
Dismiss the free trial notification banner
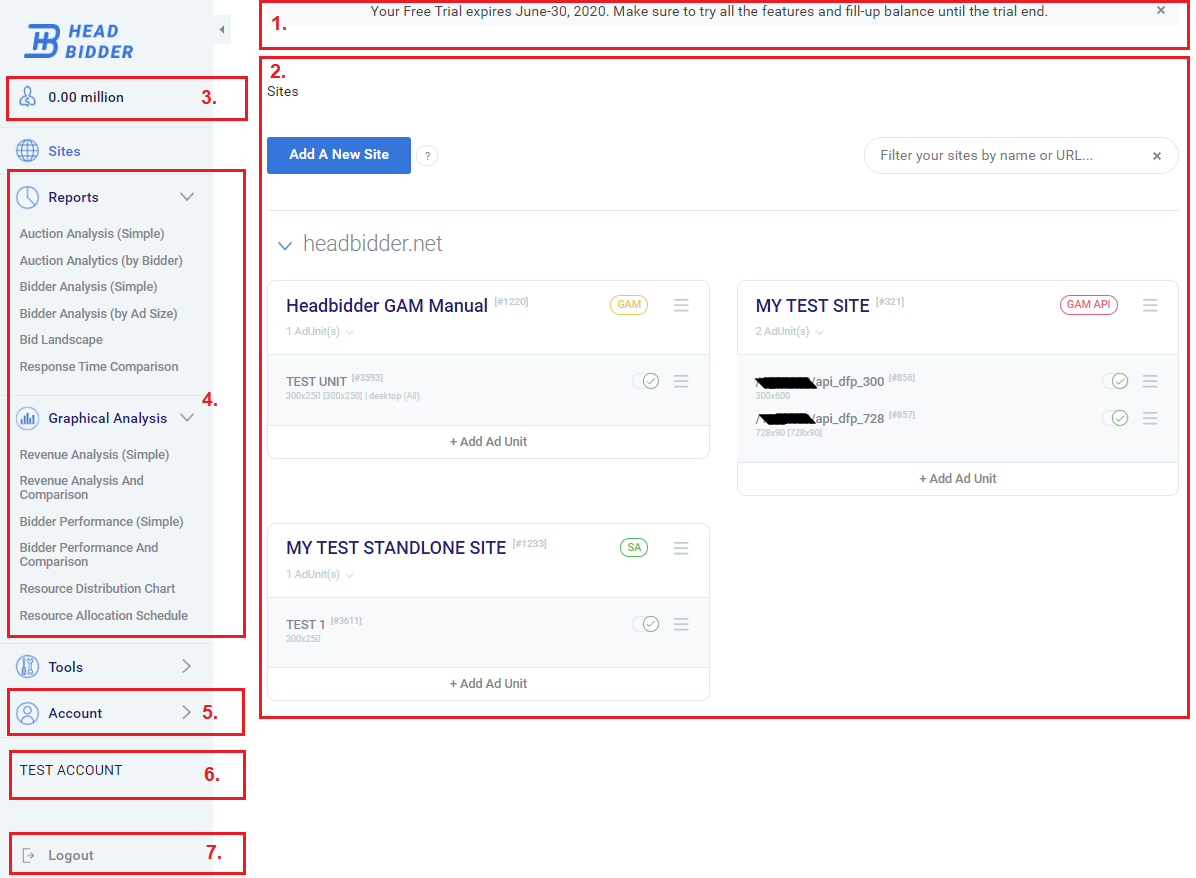pos(1161,10)
